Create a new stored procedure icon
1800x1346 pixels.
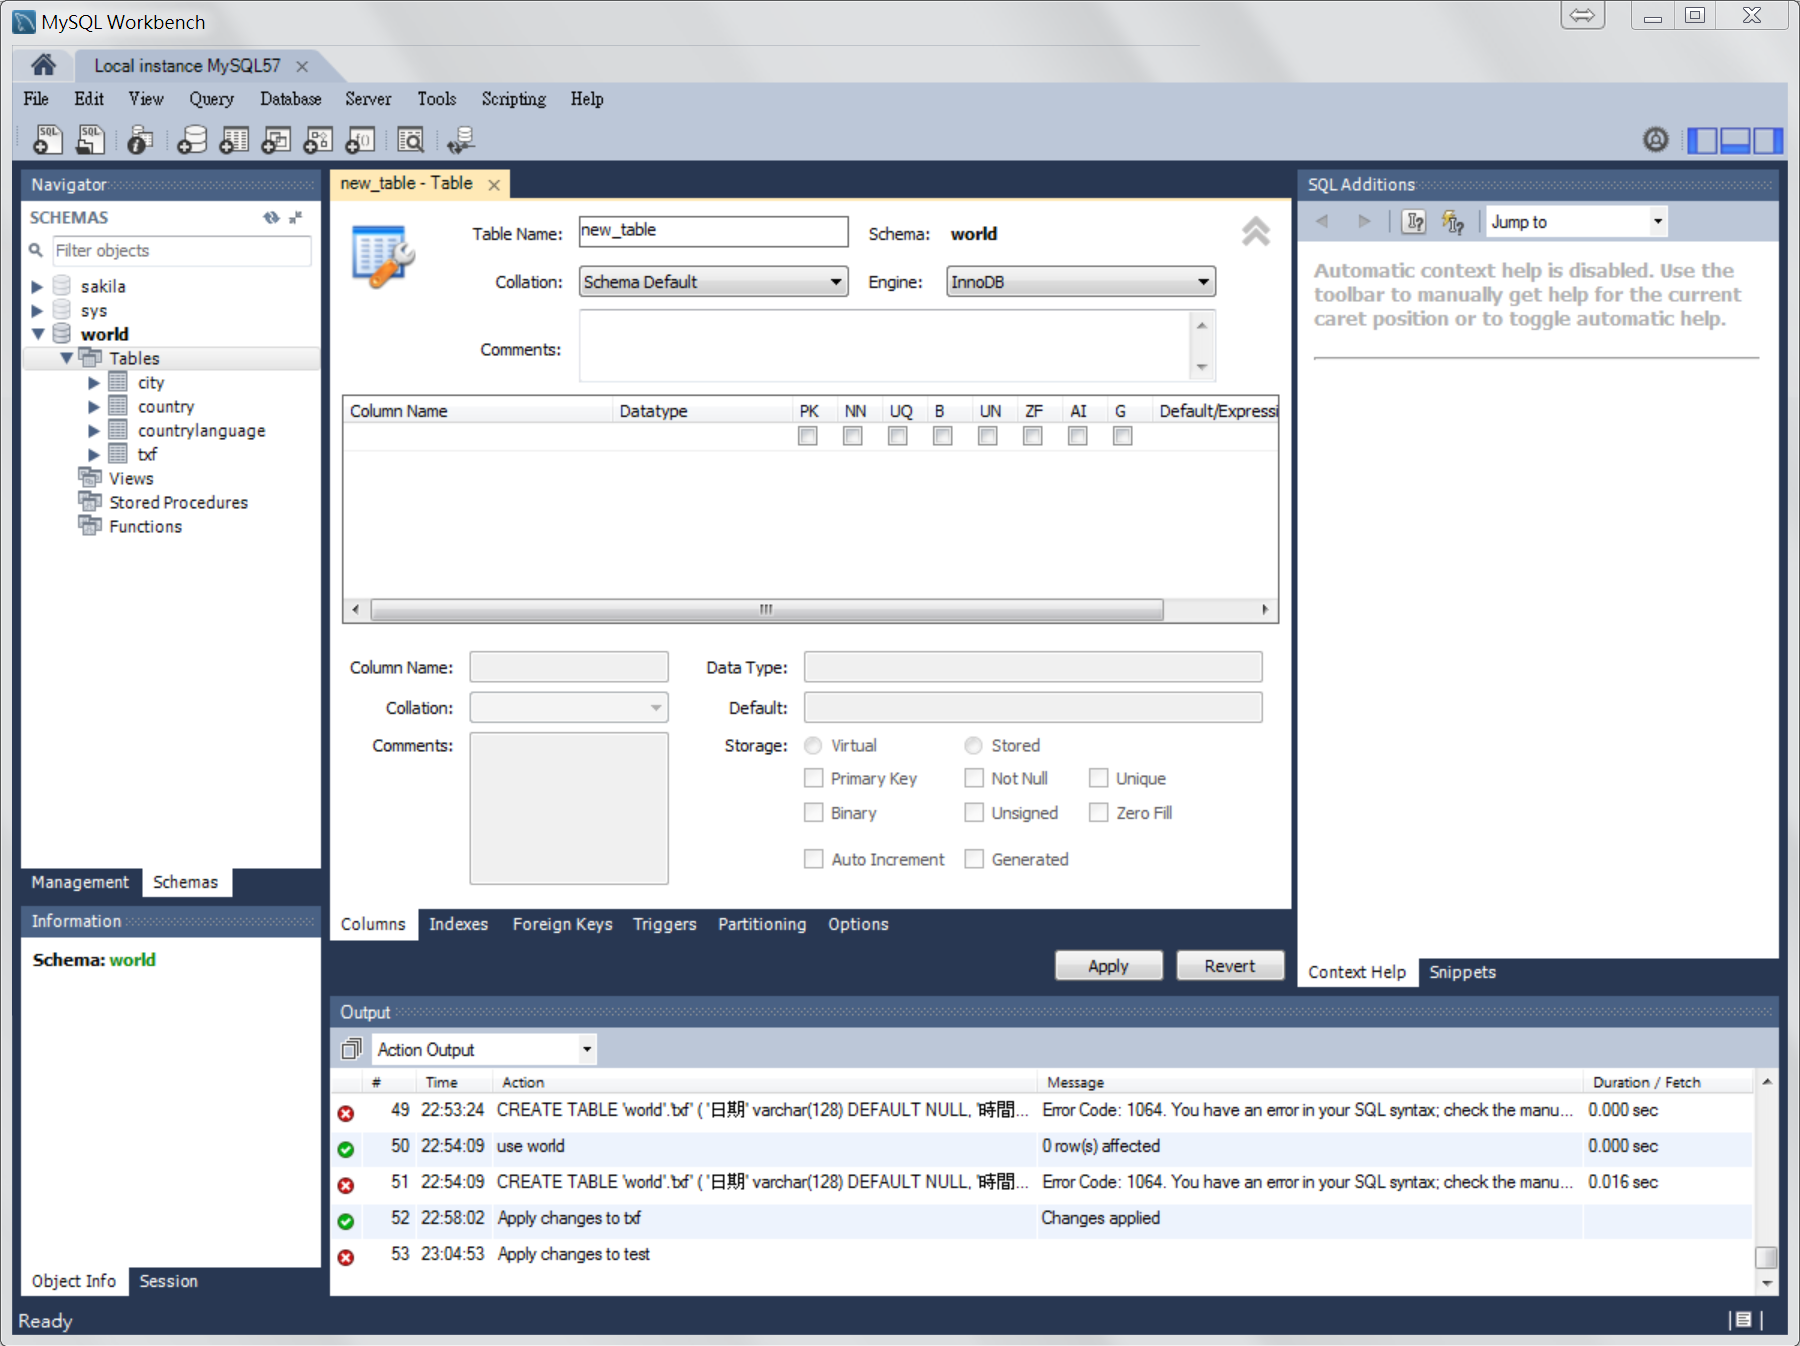(318, 140)
